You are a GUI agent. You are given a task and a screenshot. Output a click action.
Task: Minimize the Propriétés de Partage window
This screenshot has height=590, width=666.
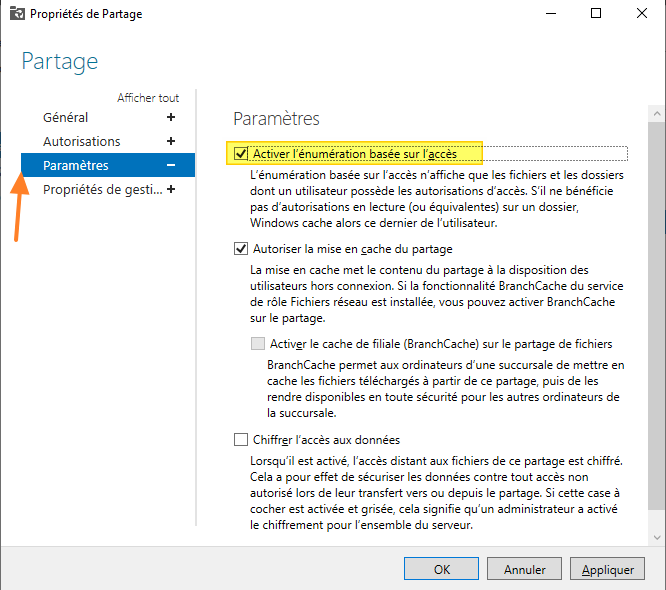coord(551,14)
